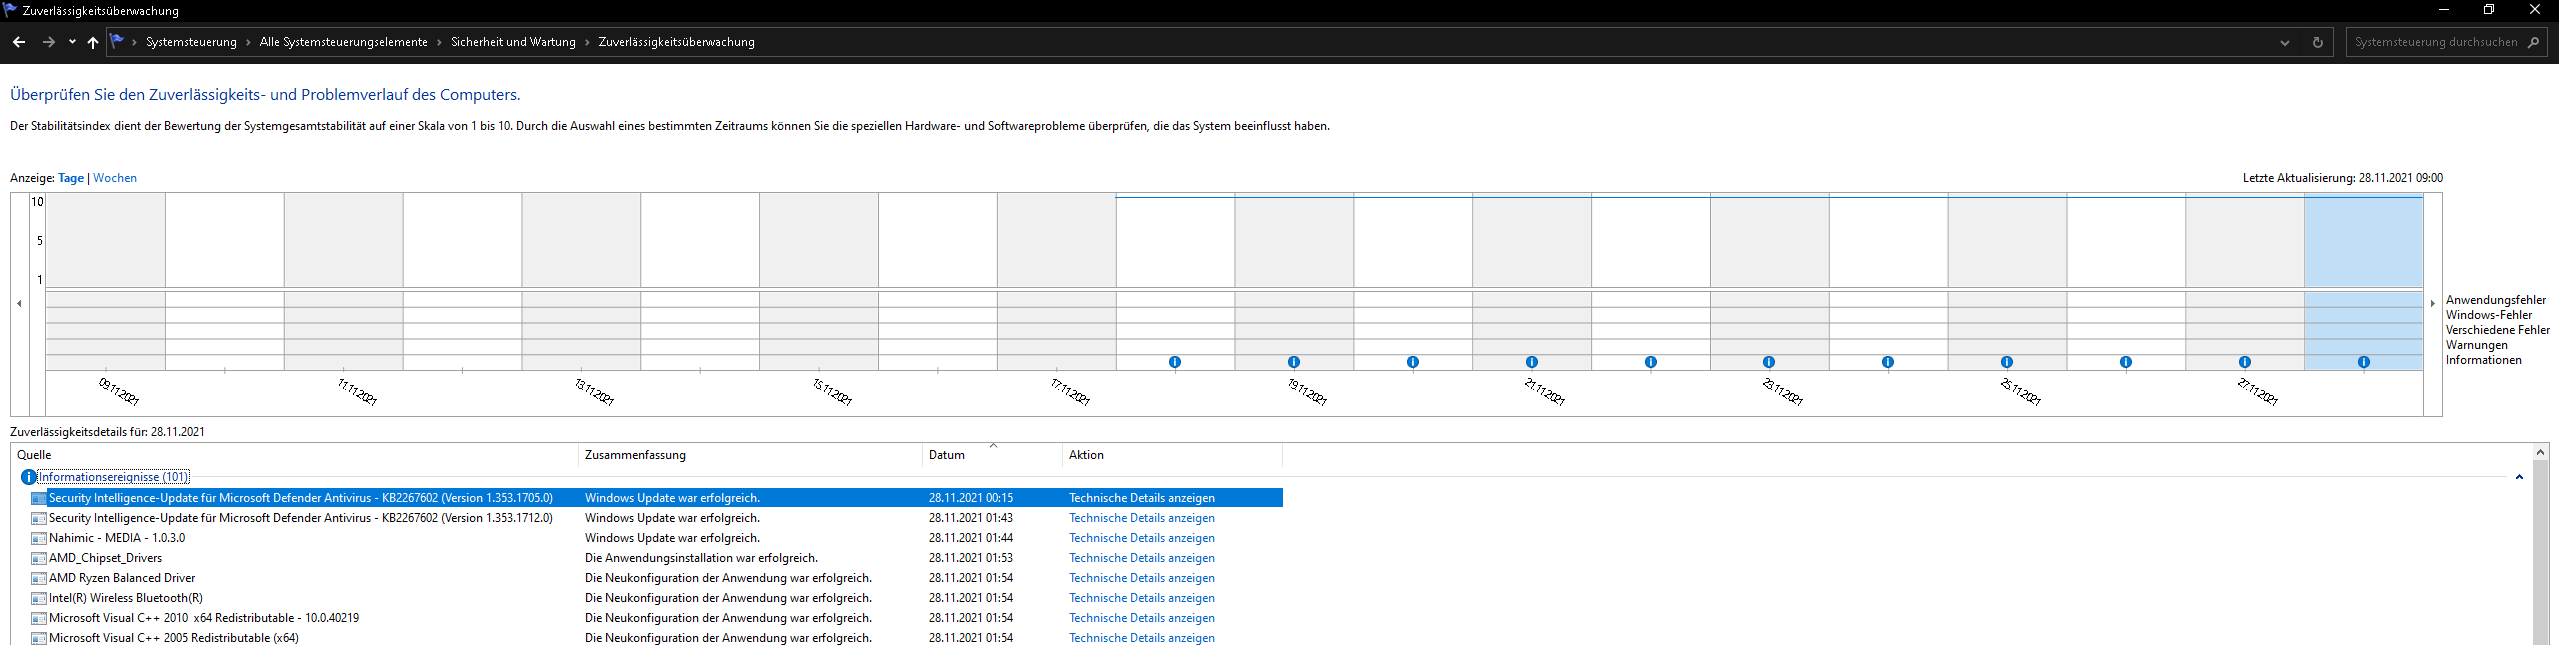Select the information icon for 20.11.2021

tap(1413, 362)
